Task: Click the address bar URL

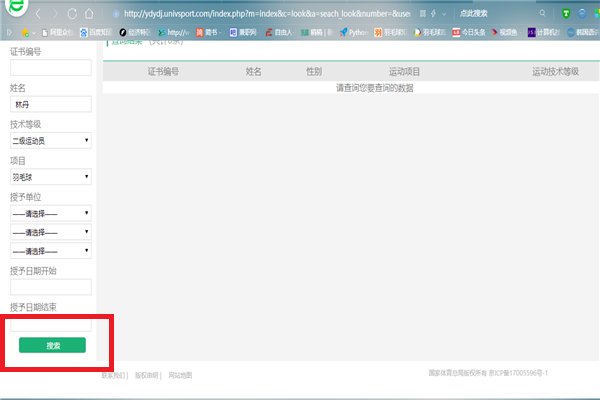Action: [267, 14]
